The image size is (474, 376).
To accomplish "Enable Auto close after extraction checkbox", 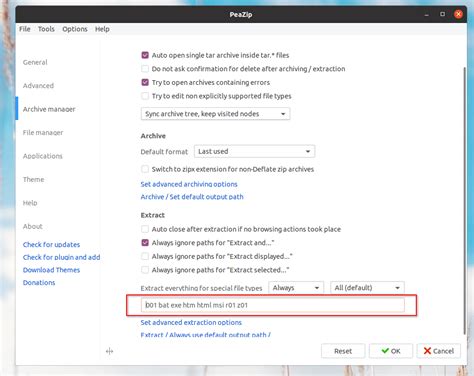I will click(145, 229).
